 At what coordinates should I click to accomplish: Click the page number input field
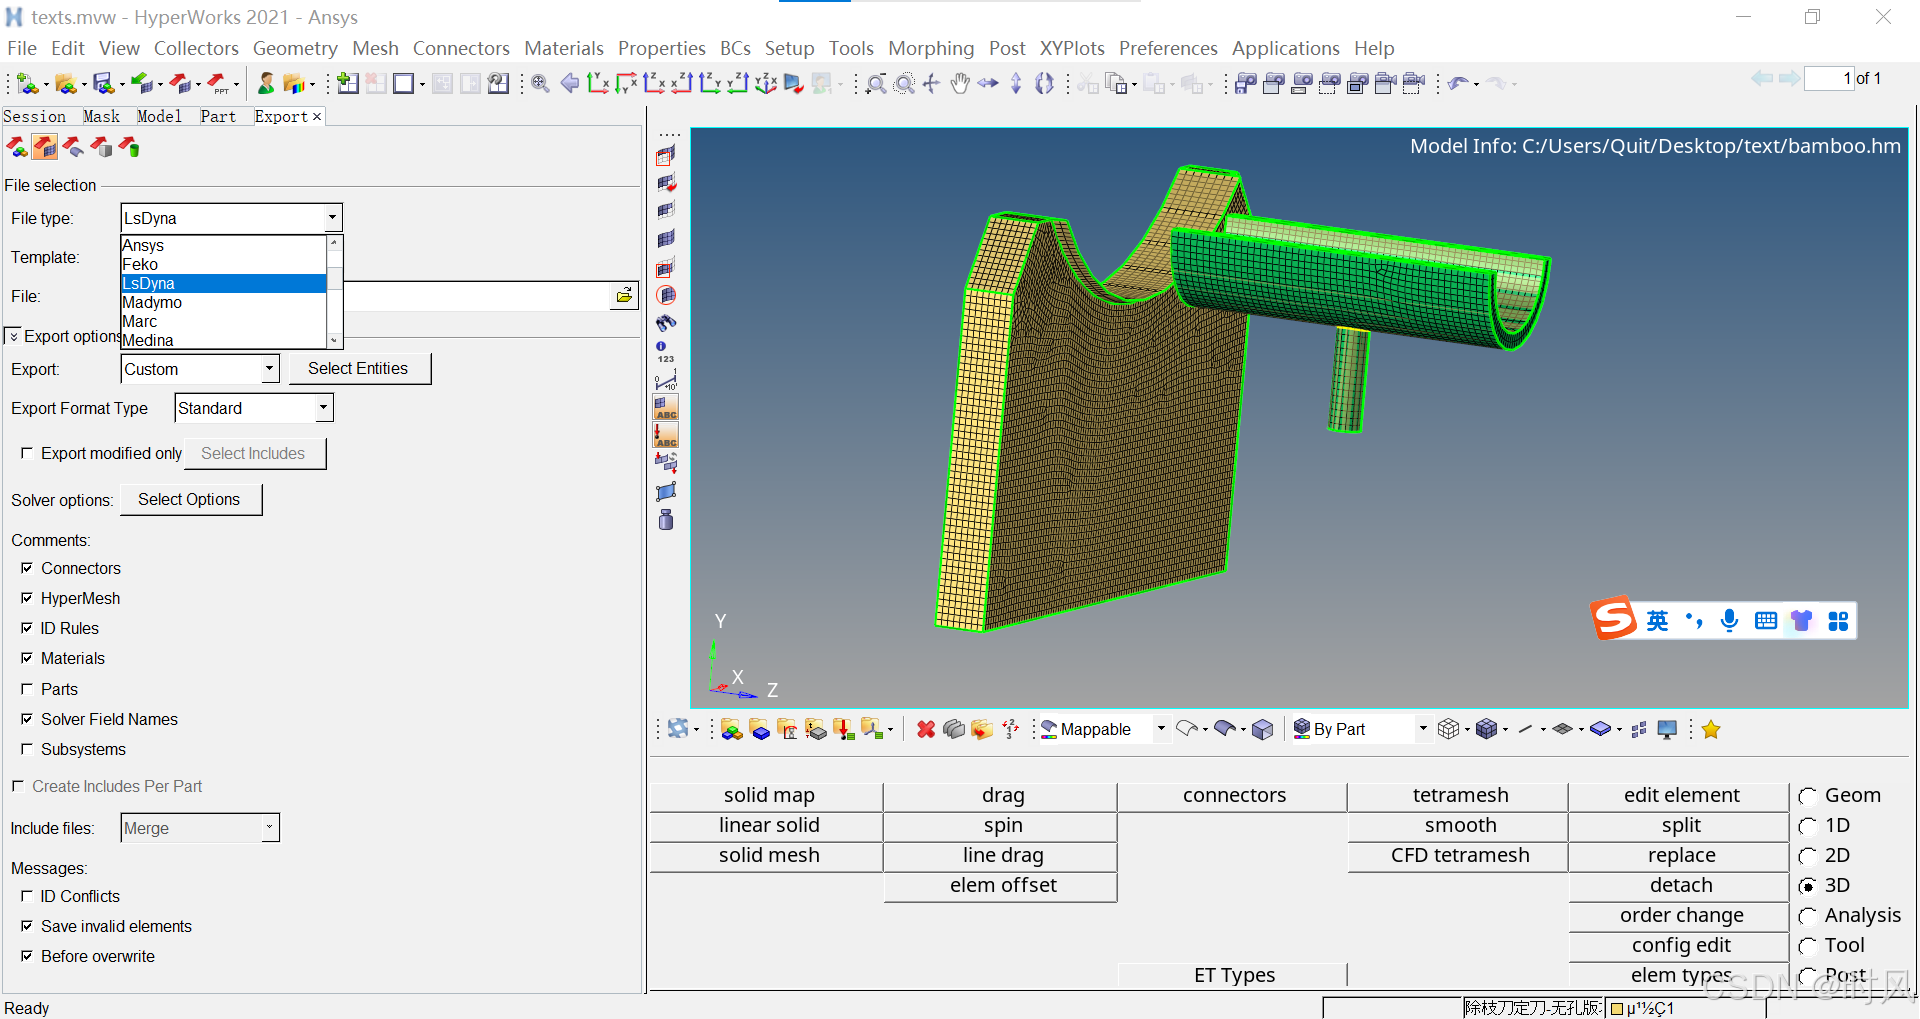click(1829, 78)
